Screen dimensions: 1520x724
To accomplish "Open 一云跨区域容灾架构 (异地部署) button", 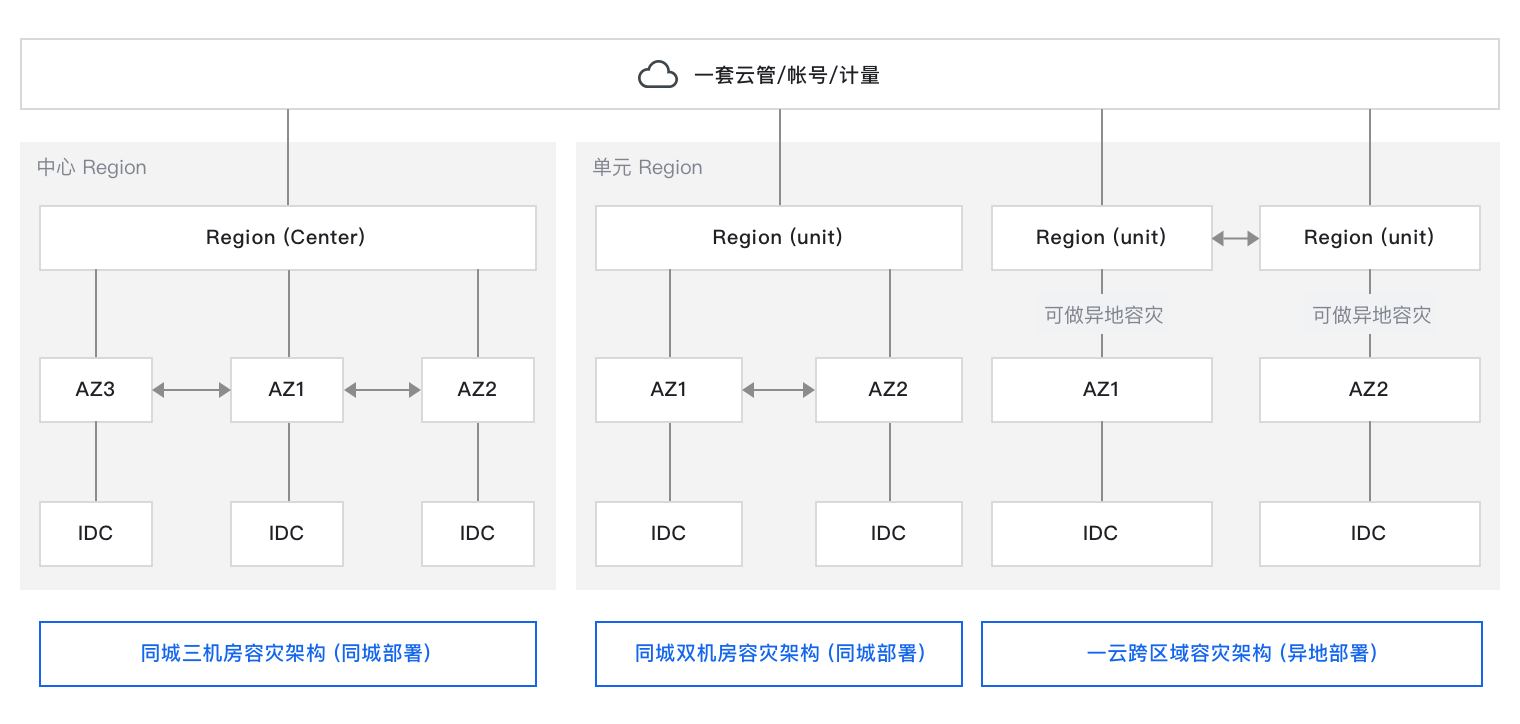I will (x=1231, y=654).
